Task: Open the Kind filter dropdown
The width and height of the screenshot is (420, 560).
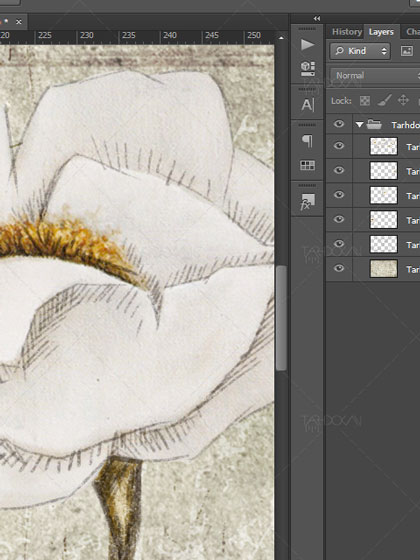Action: [x=360, y=51]
